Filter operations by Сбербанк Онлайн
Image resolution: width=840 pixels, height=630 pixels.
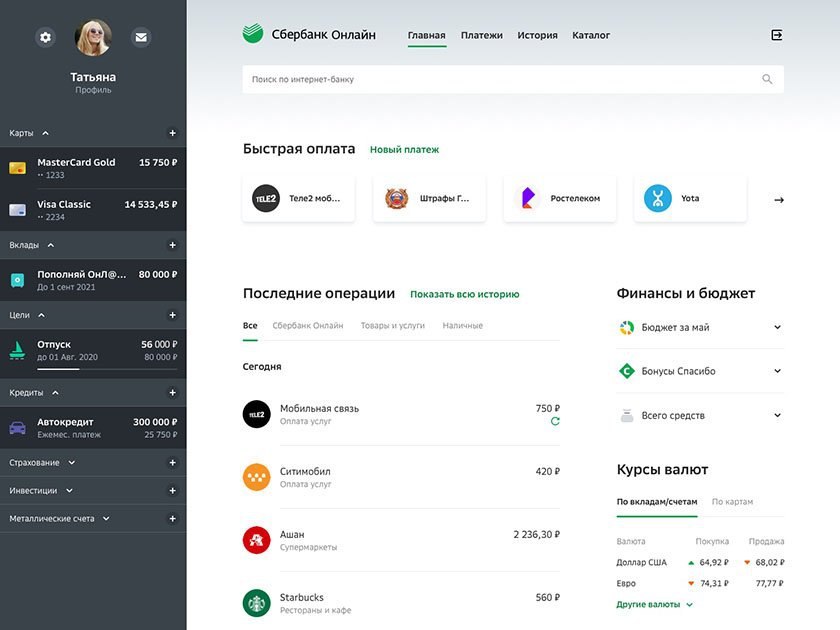(308, 326)
